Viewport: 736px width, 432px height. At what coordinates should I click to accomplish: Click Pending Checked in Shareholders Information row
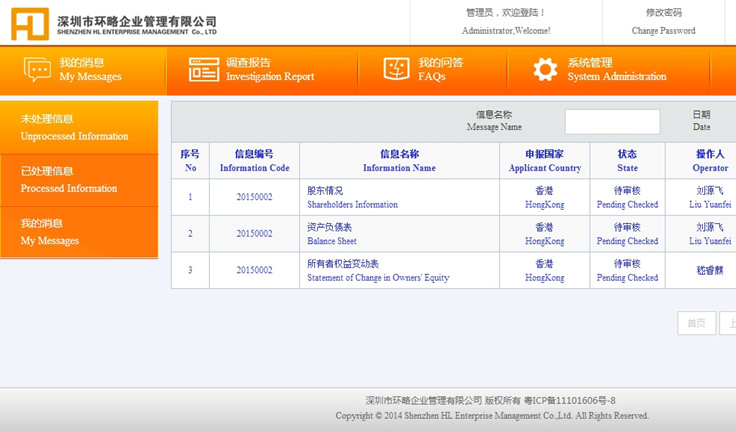pos(628,204)
